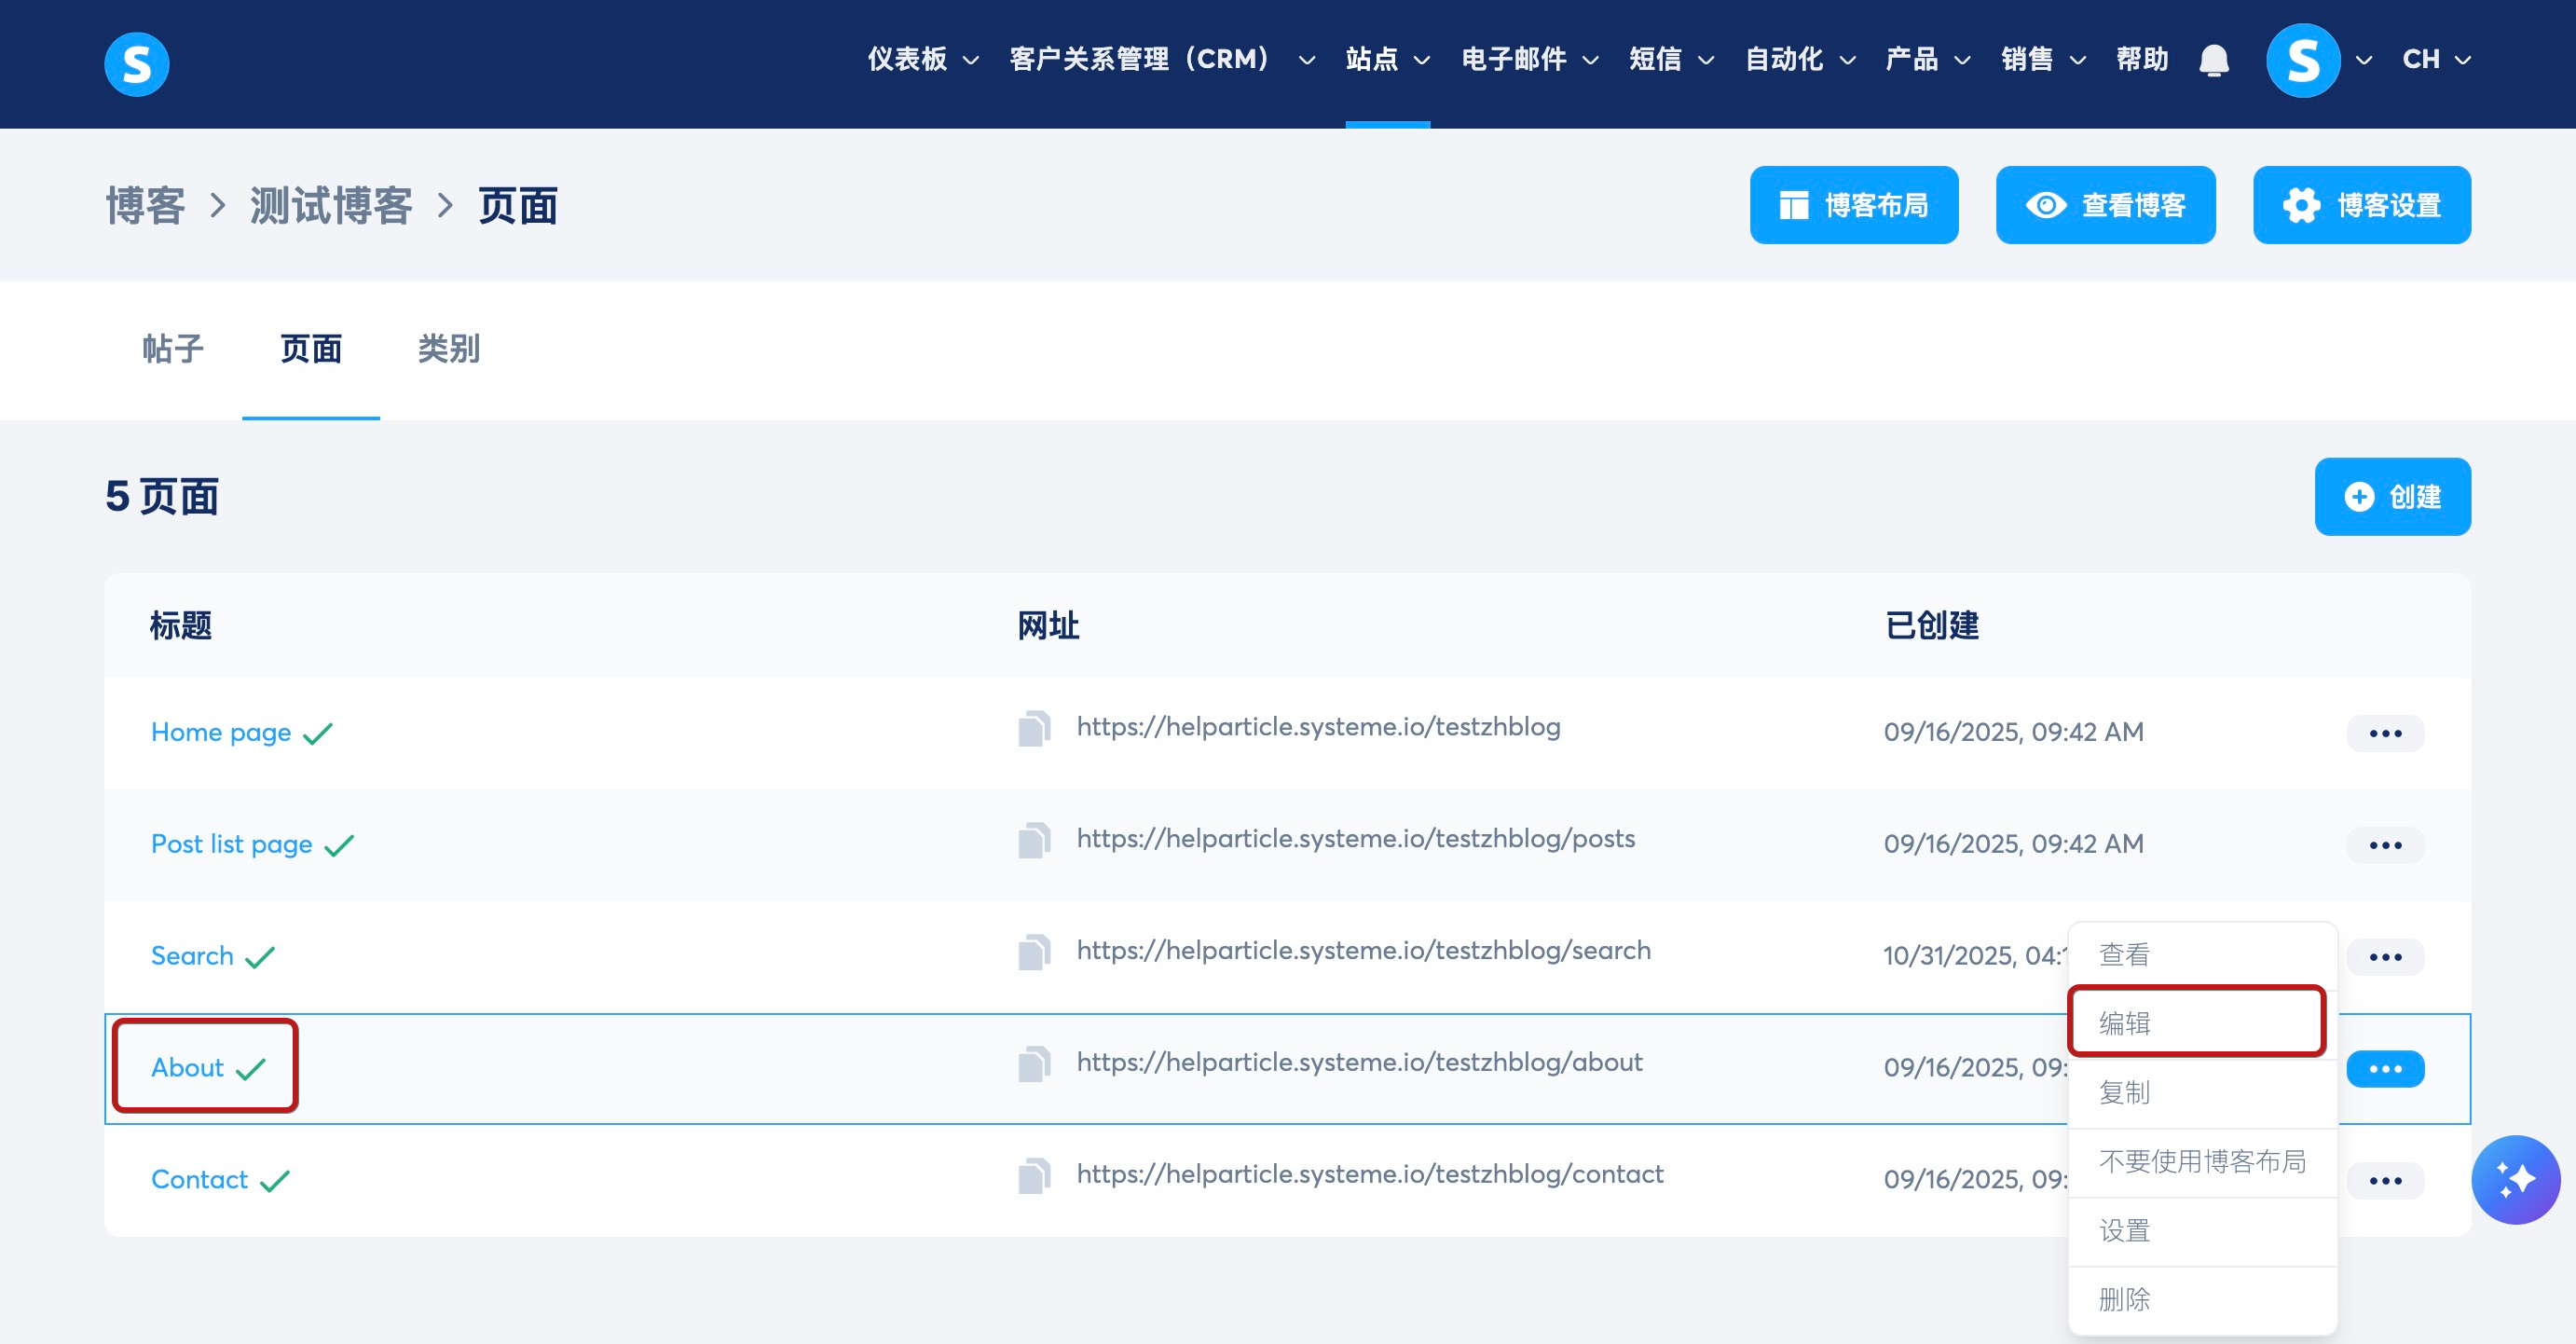This screenshot has height=1344, width=2576.
Task: Open the About page link
Action: pyautogui.click(x=188, y=1067)
